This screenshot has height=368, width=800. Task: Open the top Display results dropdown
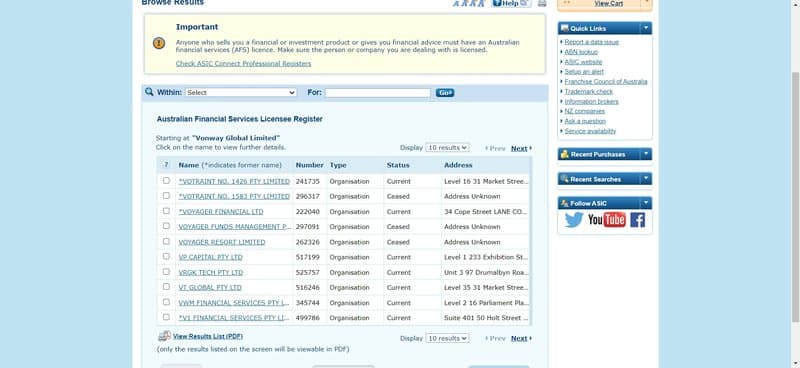447,148
